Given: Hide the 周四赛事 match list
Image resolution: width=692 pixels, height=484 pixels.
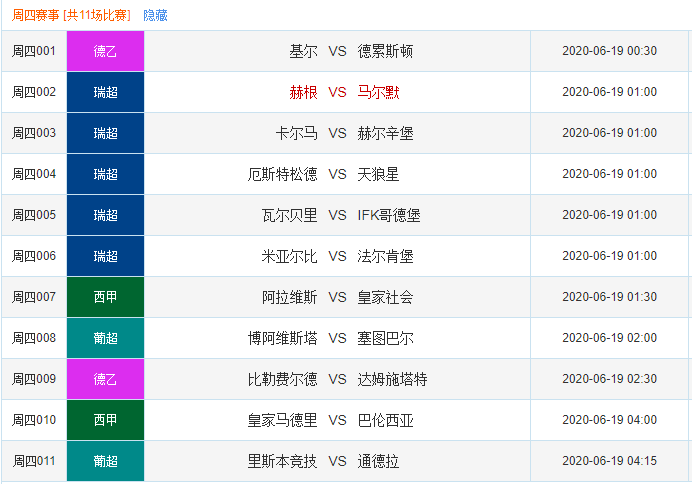Looking at the screenshot, I should pyautogui.click(x=155, y=15).
